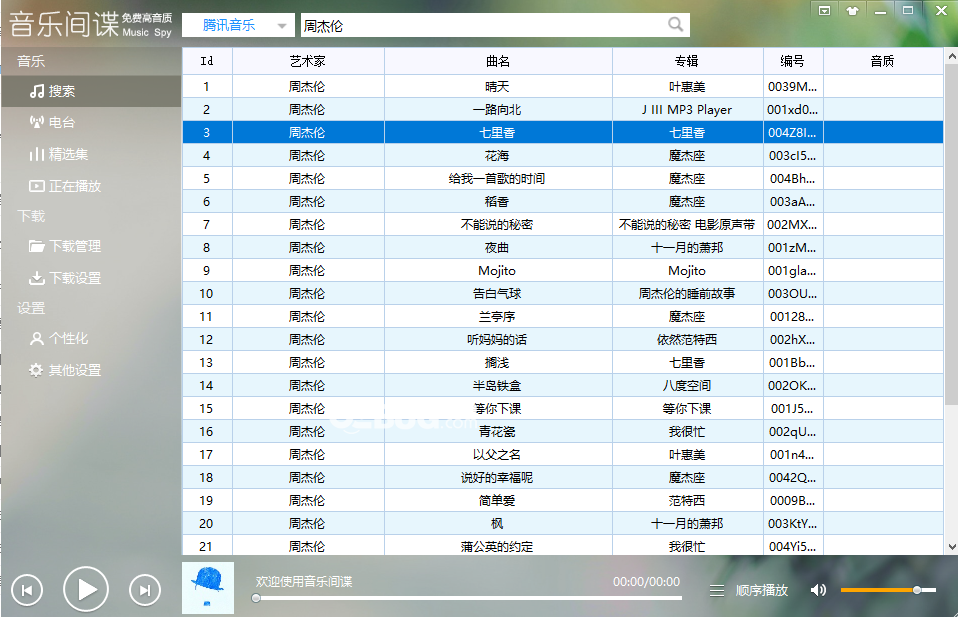This screenshot has width=958, height=617.
Task: Click the vertical scrollbar thumb
Action: coord(951,235)
